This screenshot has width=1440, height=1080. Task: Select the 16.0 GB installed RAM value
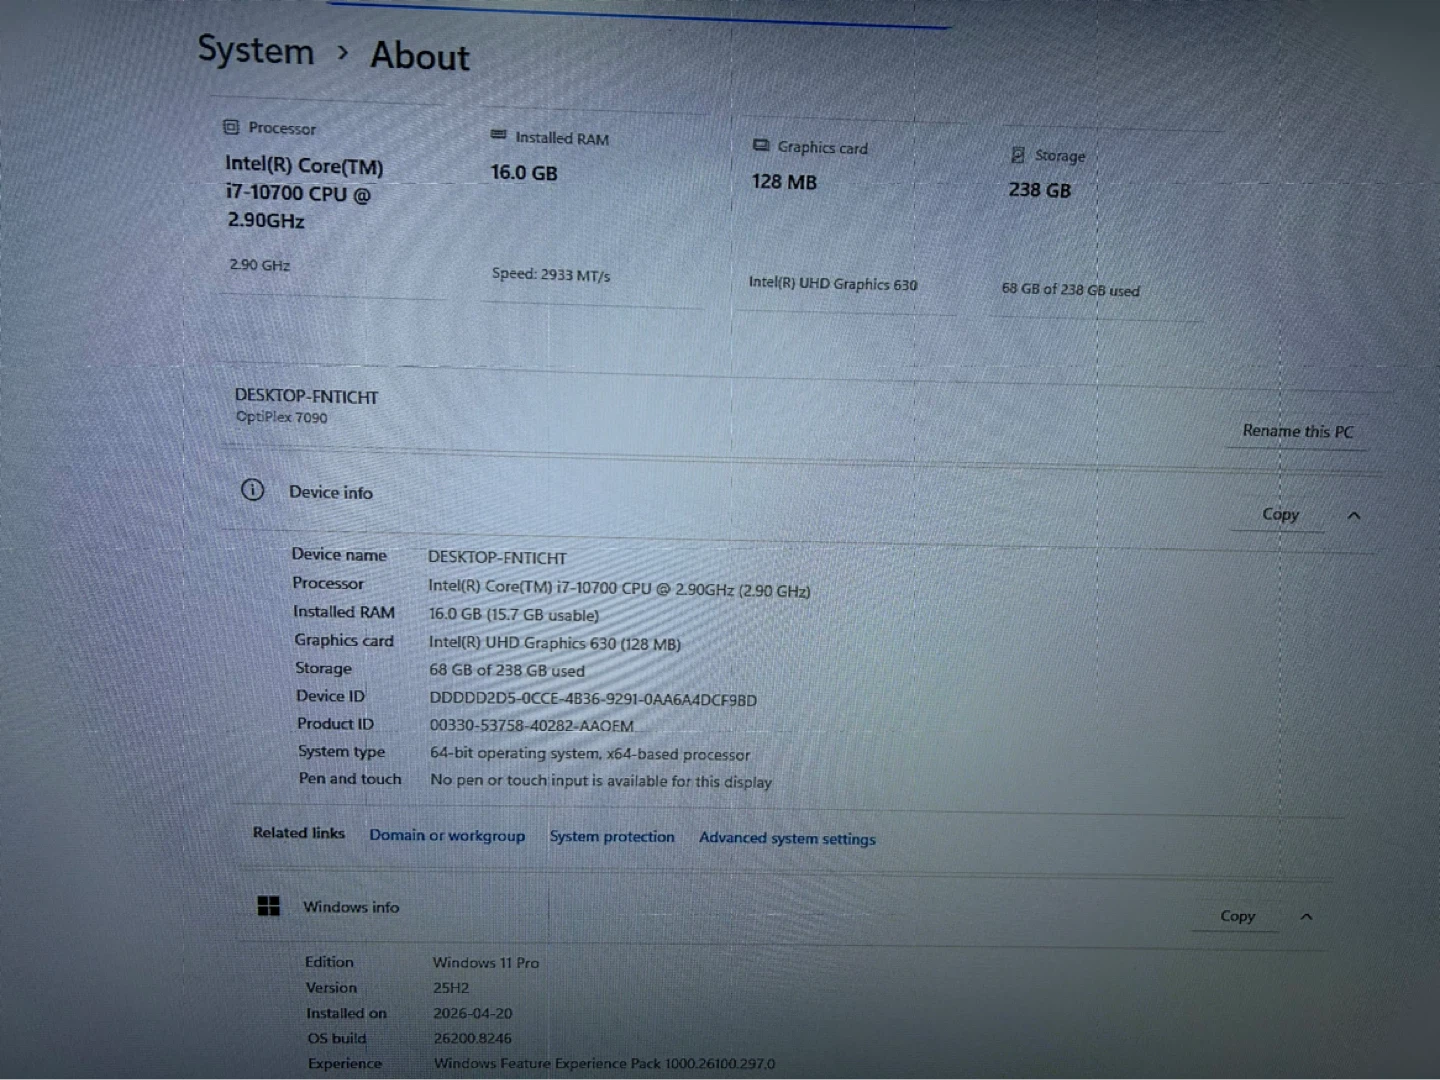click(x=524, y=172)
